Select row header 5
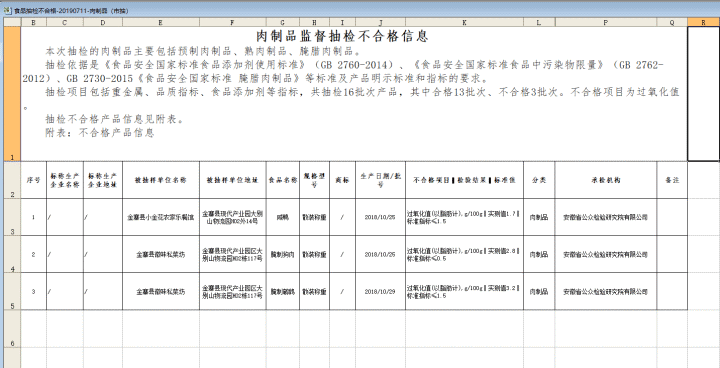 (12, 292)
